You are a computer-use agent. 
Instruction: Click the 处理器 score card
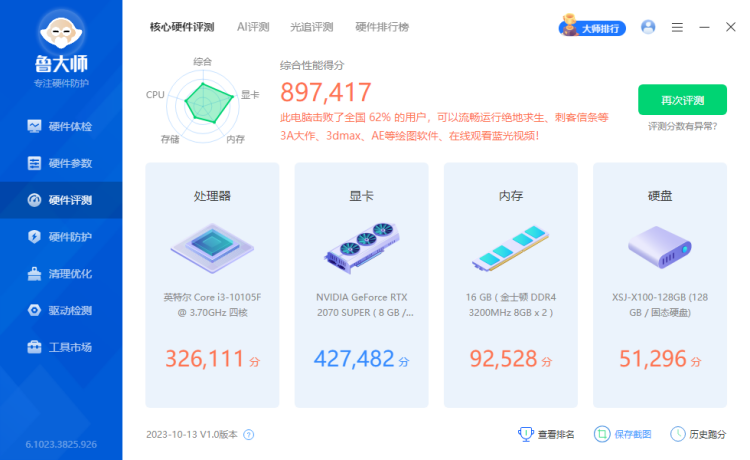coord(212,285)
